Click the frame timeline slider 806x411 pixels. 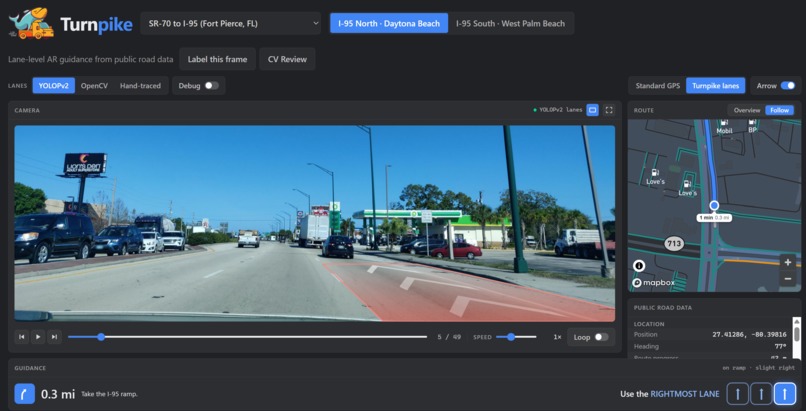(247, 337)
